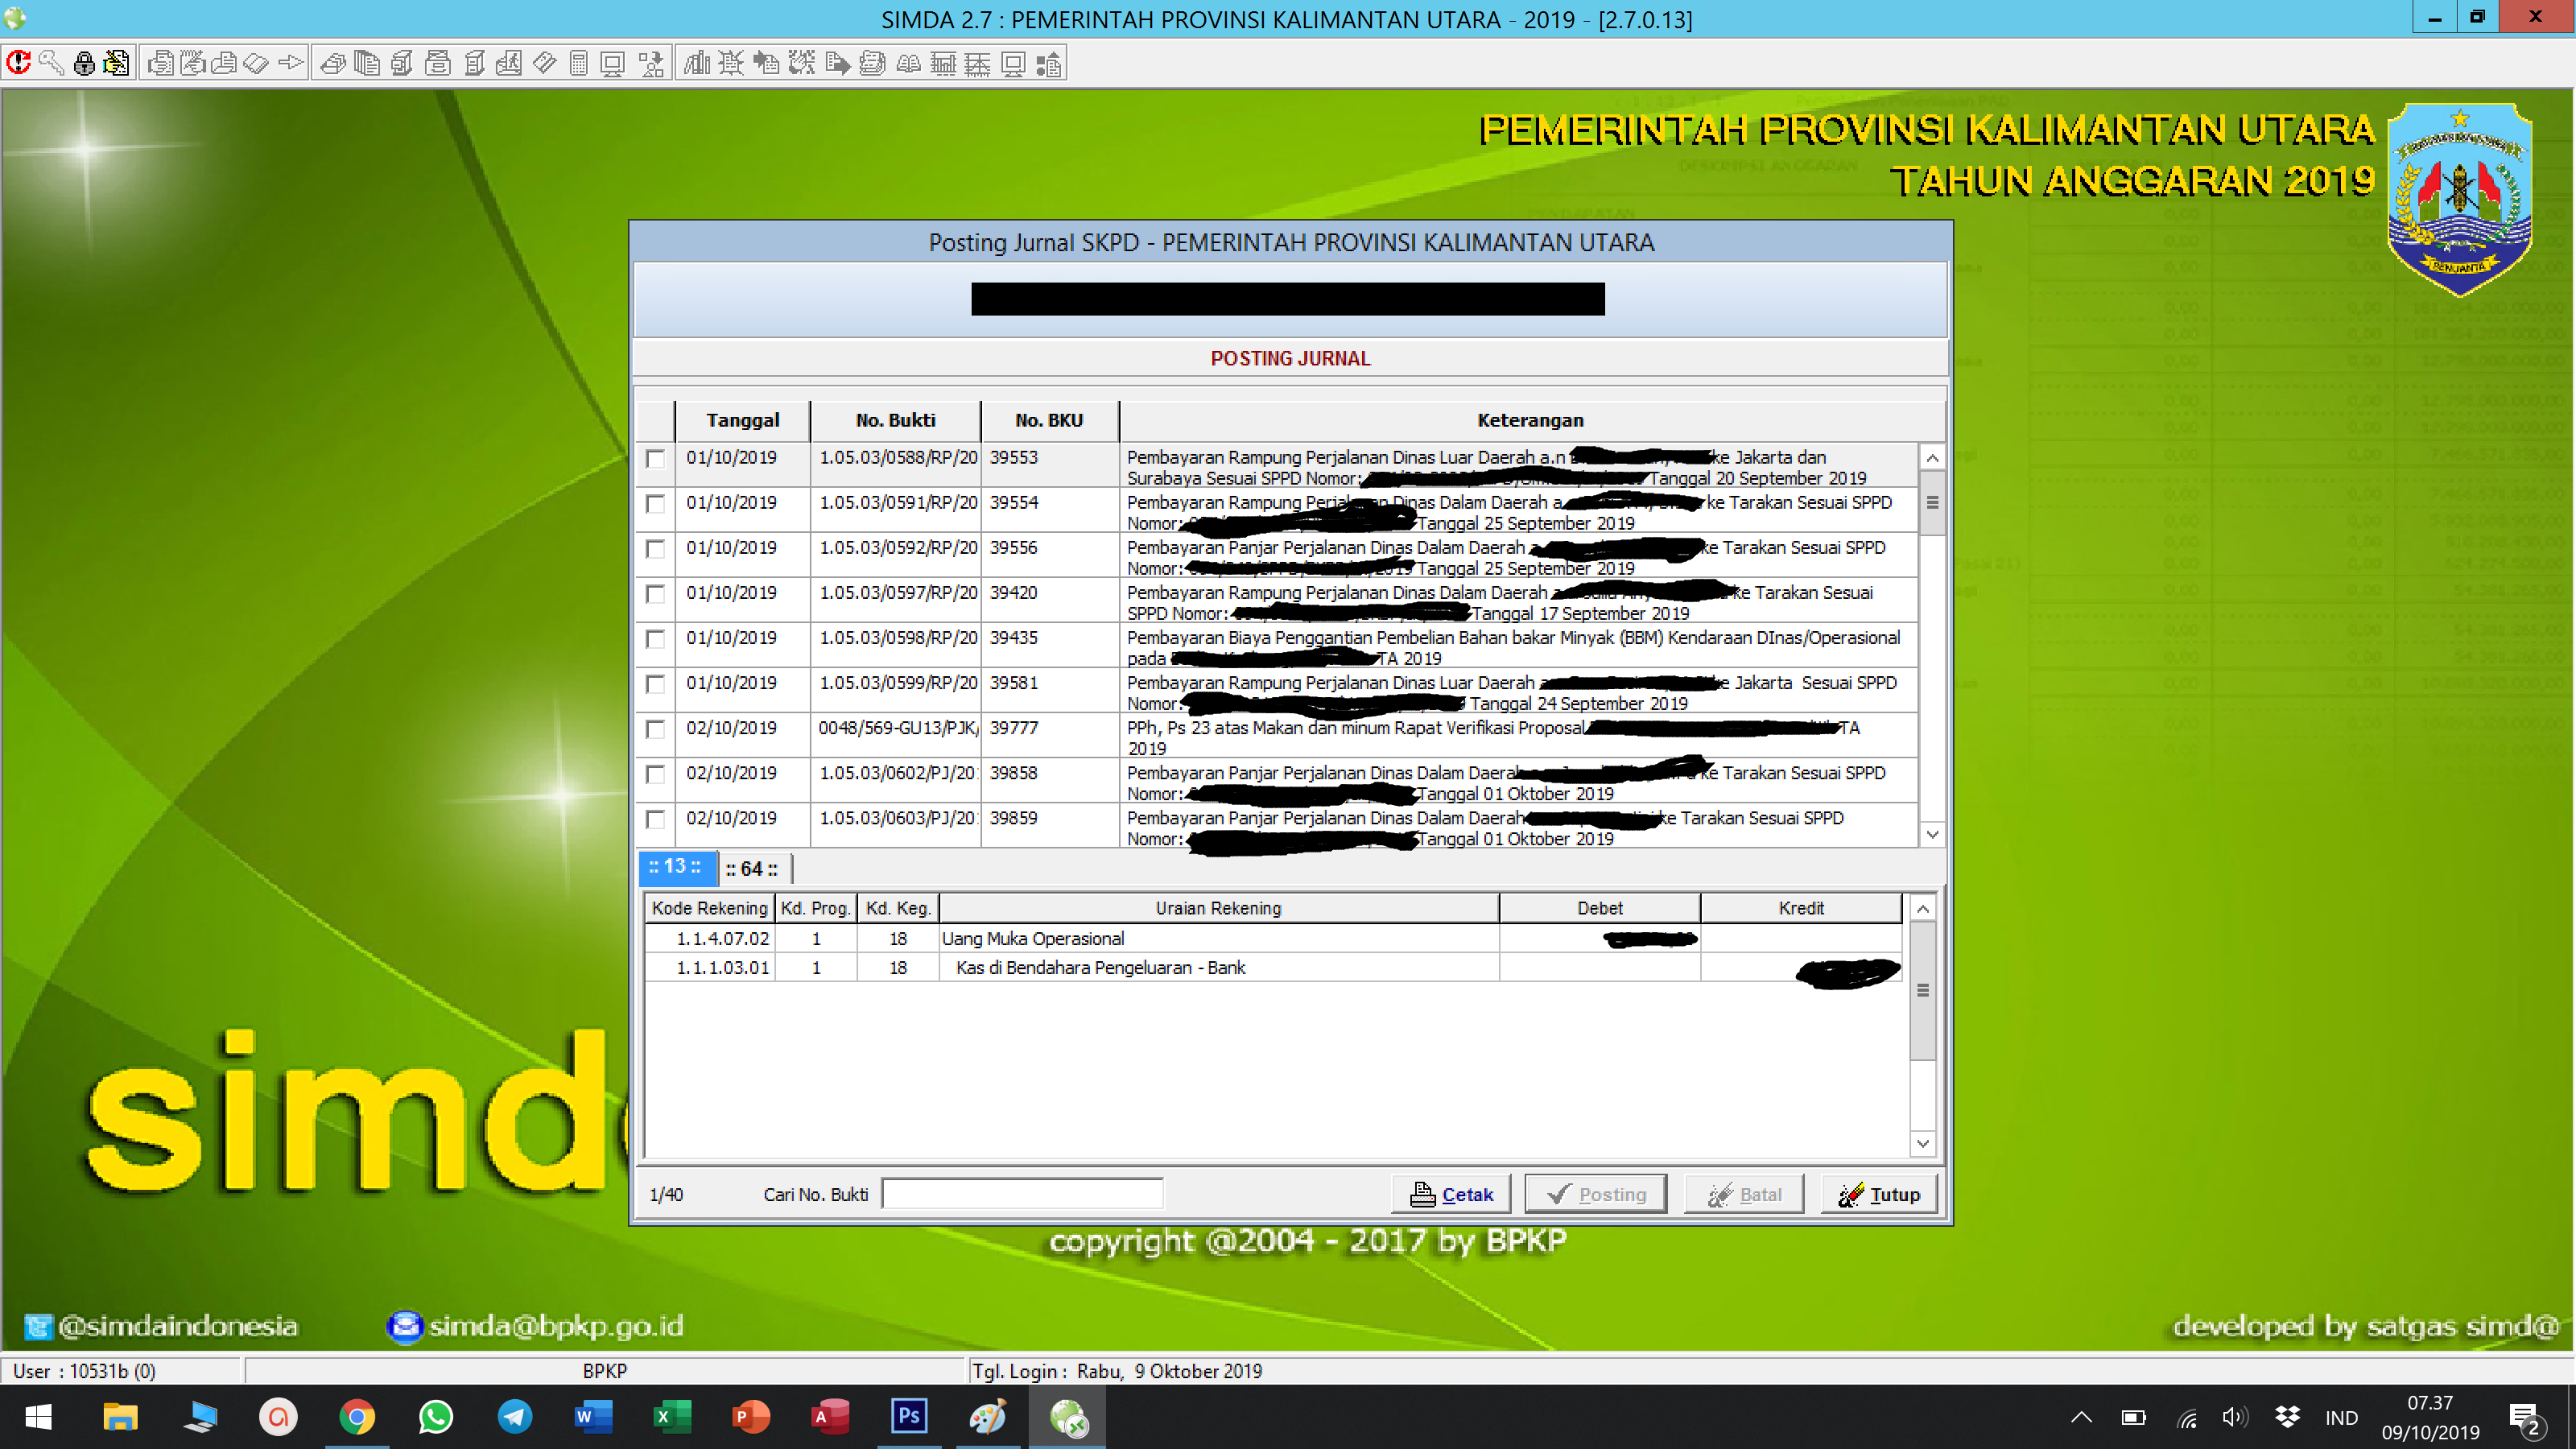The height and width of the screenshot is (1449, 2576).
Task: Click the padlock icon in toolbar
Action: pyautogui.click(x=85, y=64)
